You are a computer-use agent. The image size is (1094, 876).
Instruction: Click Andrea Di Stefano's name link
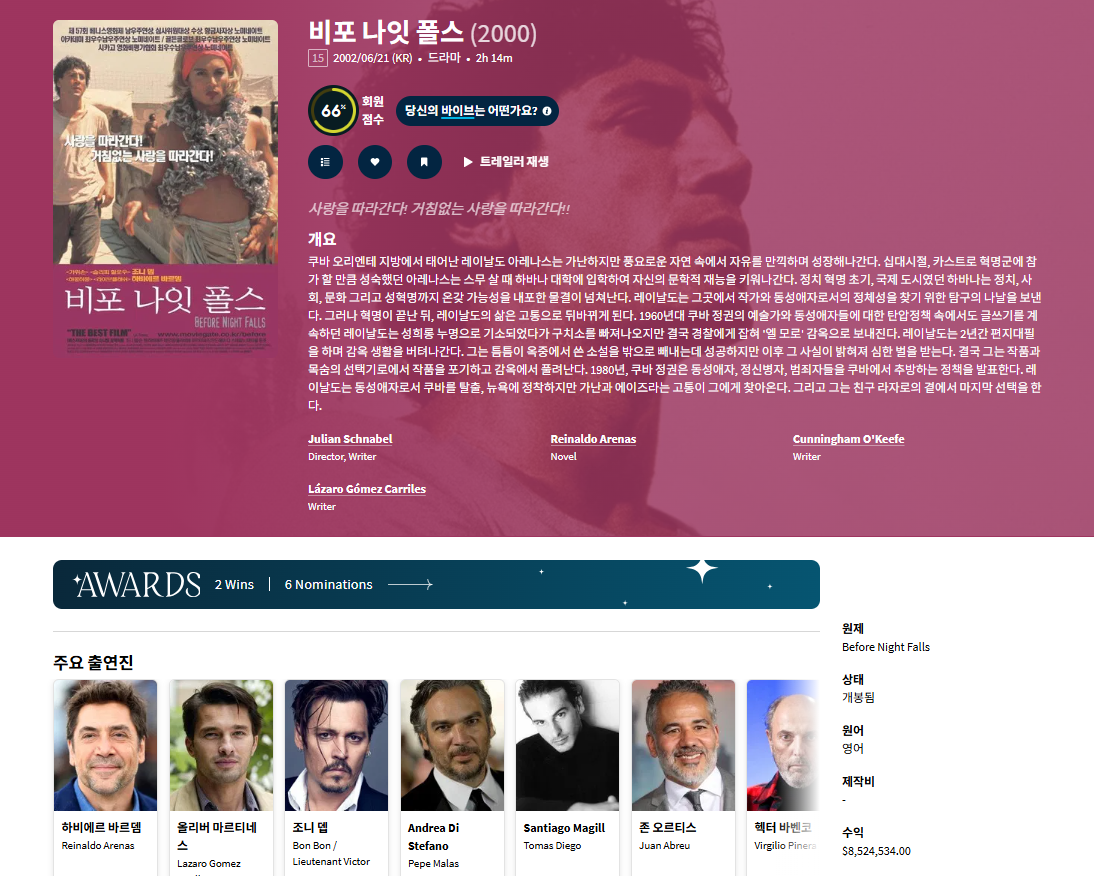coord(433,837)
